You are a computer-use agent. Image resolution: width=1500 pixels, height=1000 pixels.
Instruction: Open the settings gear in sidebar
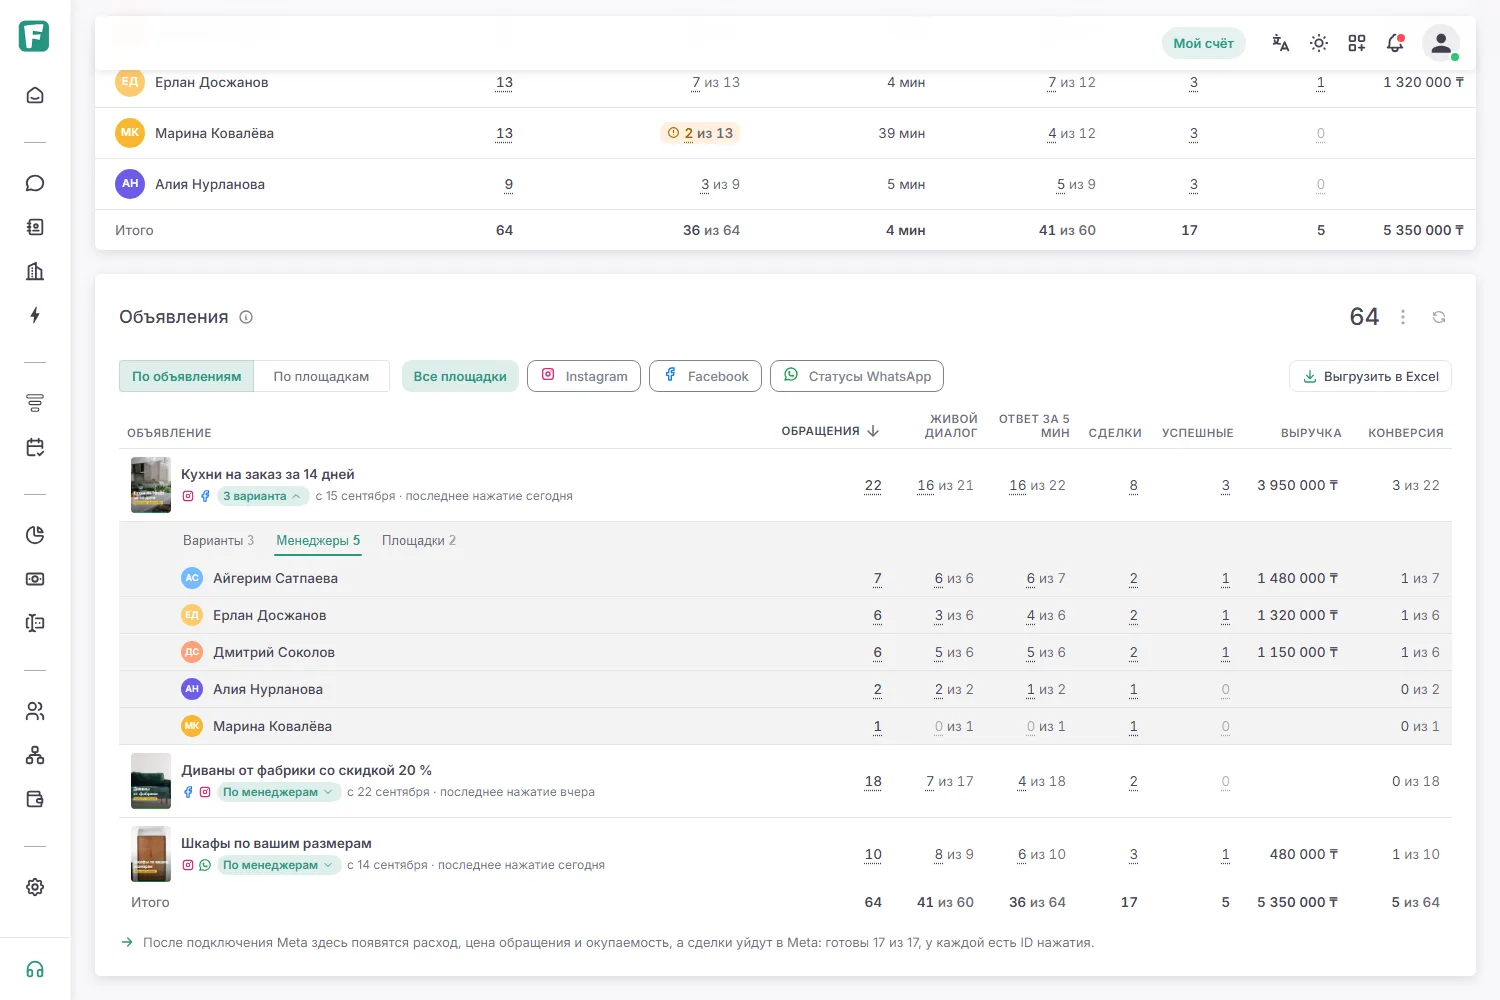tap(35, 887)
